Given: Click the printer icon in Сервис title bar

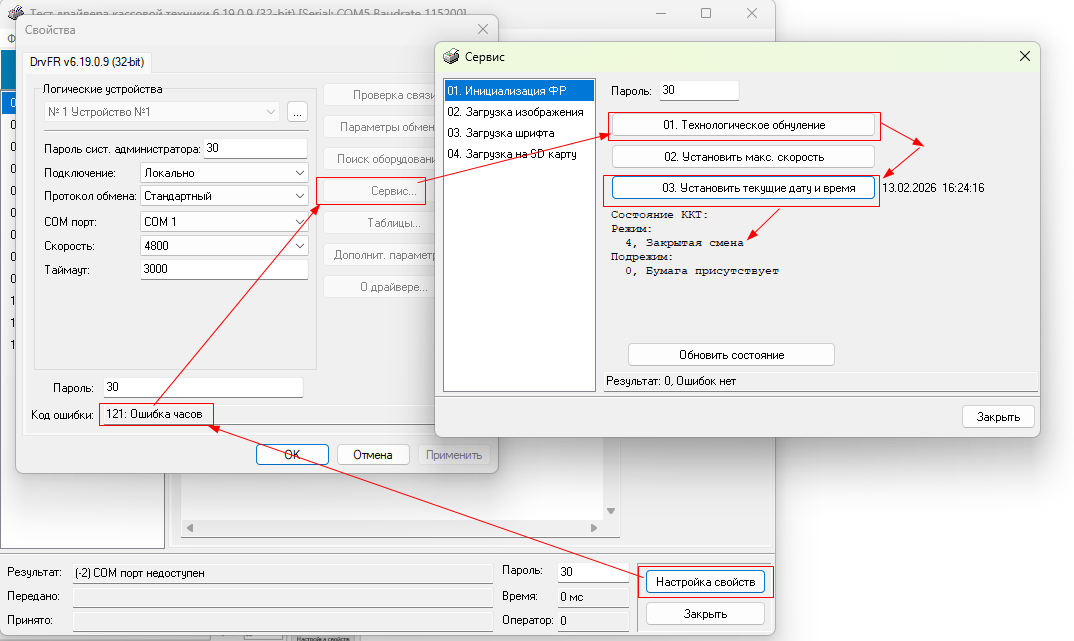Looking at the screenshot, I should (x=450, y=57).
